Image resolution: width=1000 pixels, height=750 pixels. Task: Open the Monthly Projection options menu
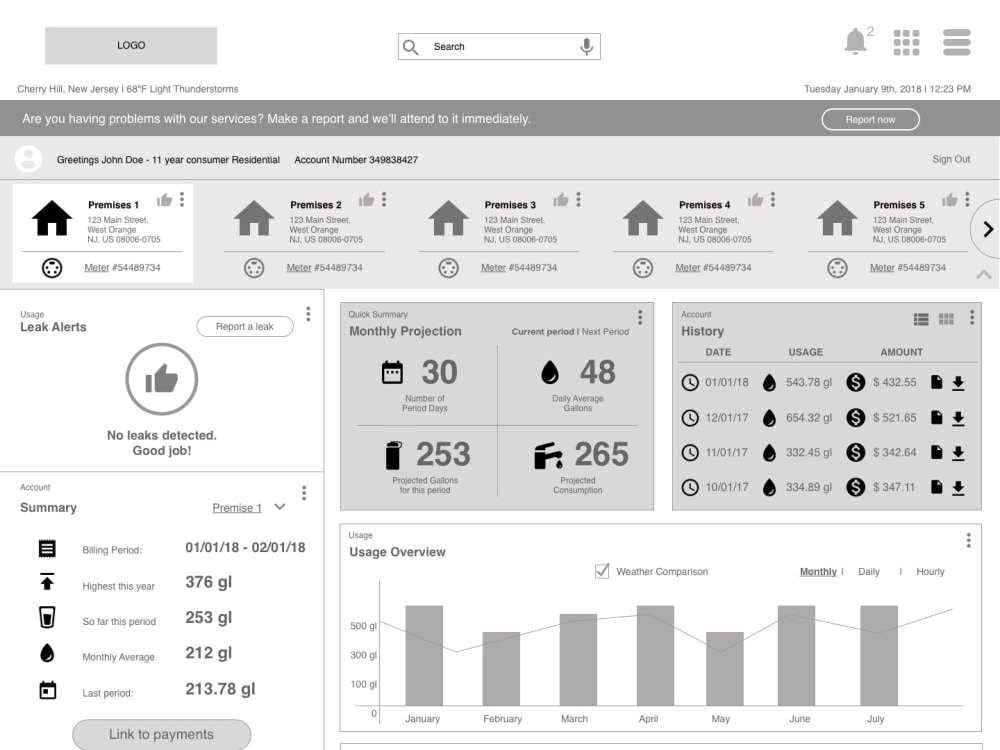pos(640,317)
